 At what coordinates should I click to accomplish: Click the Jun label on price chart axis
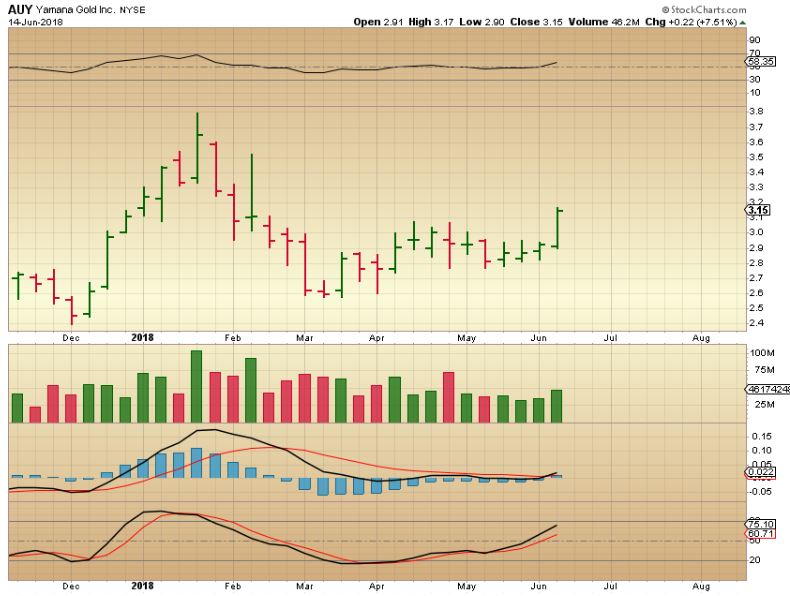[539, 338]
